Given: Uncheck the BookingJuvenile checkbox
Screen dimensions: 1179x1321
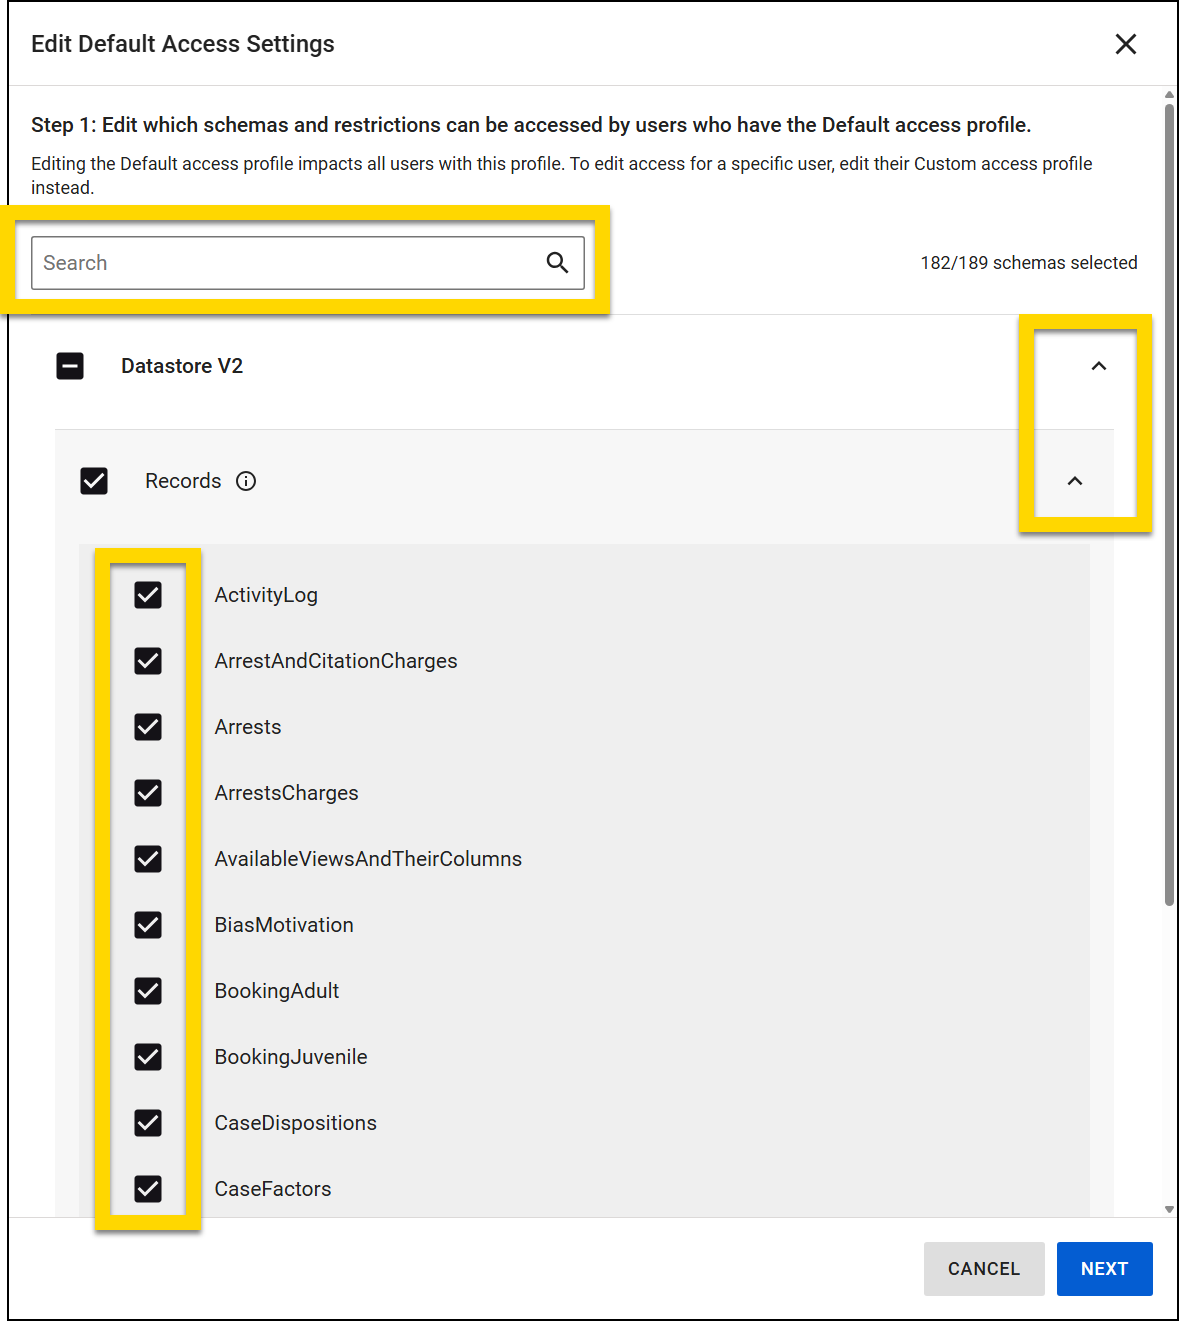Looking at the screenshot, I should tap(148, 1057).
